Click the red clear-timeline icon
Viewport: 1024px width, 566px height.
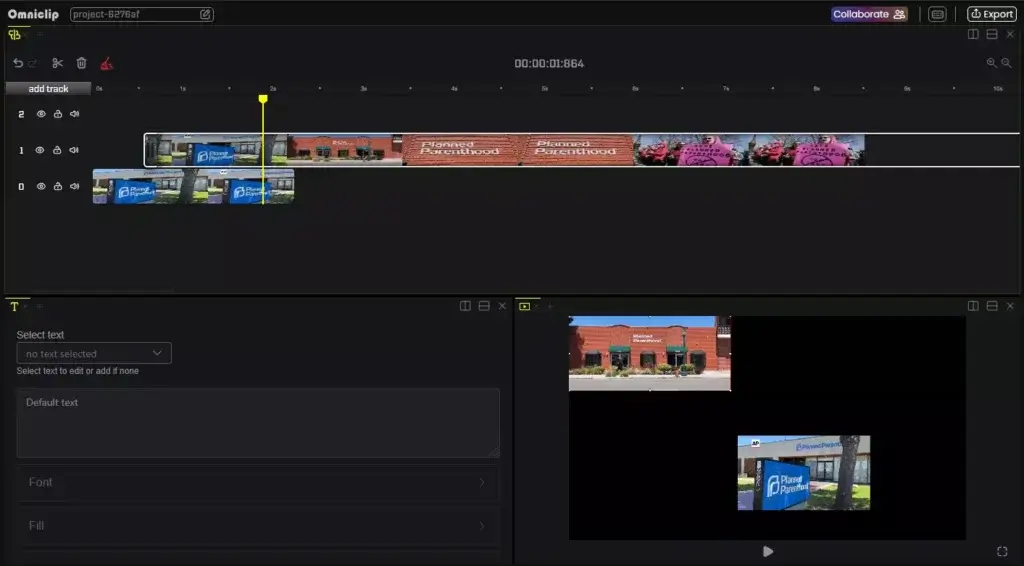[x=106, y=63]
